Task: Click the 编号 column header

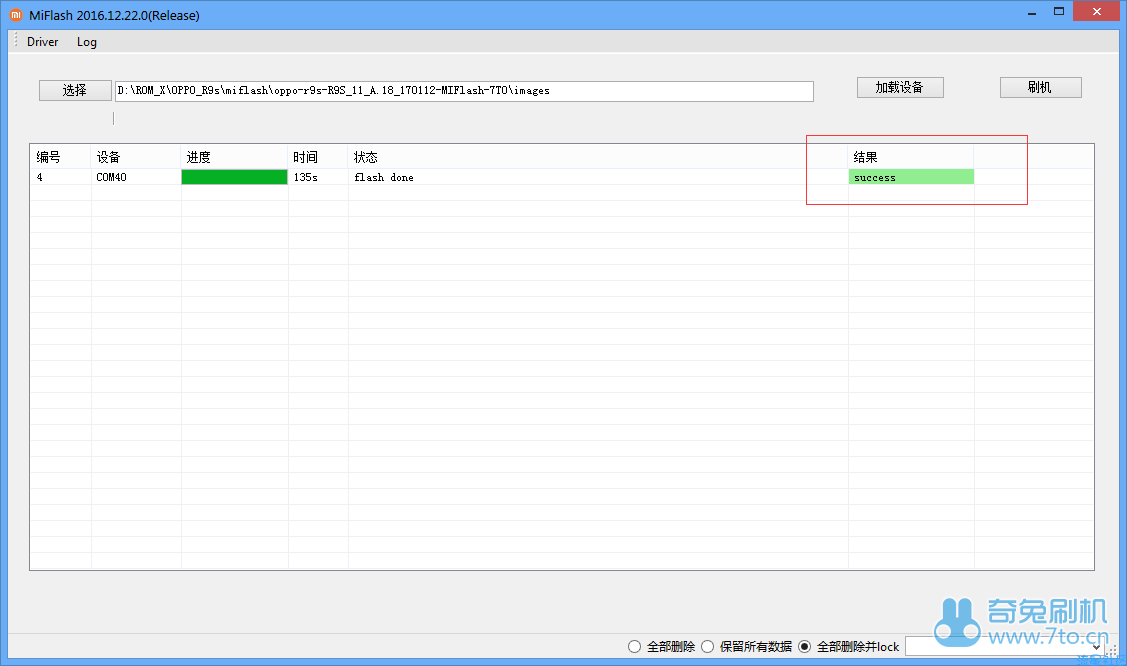Action: point(60,157)
